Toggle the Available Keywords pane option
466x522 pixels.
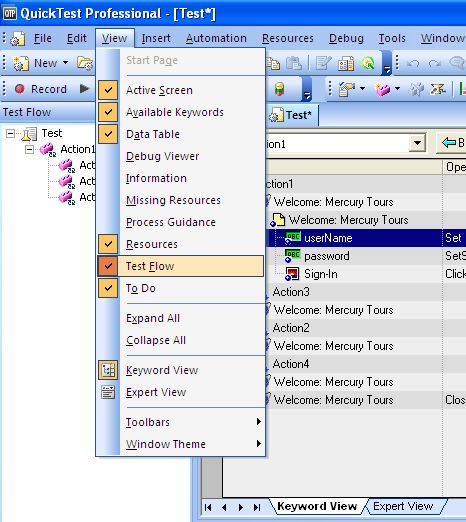tap(108, 112)
